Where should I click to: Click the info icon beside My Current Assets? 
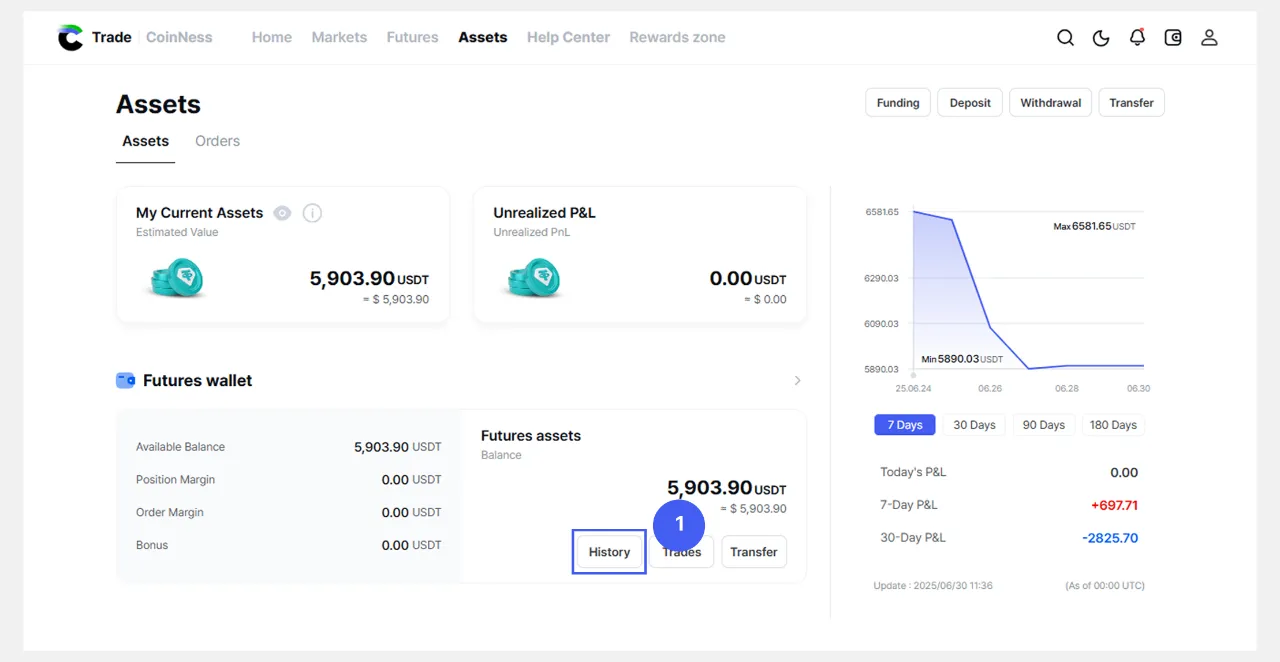point(312,213)
